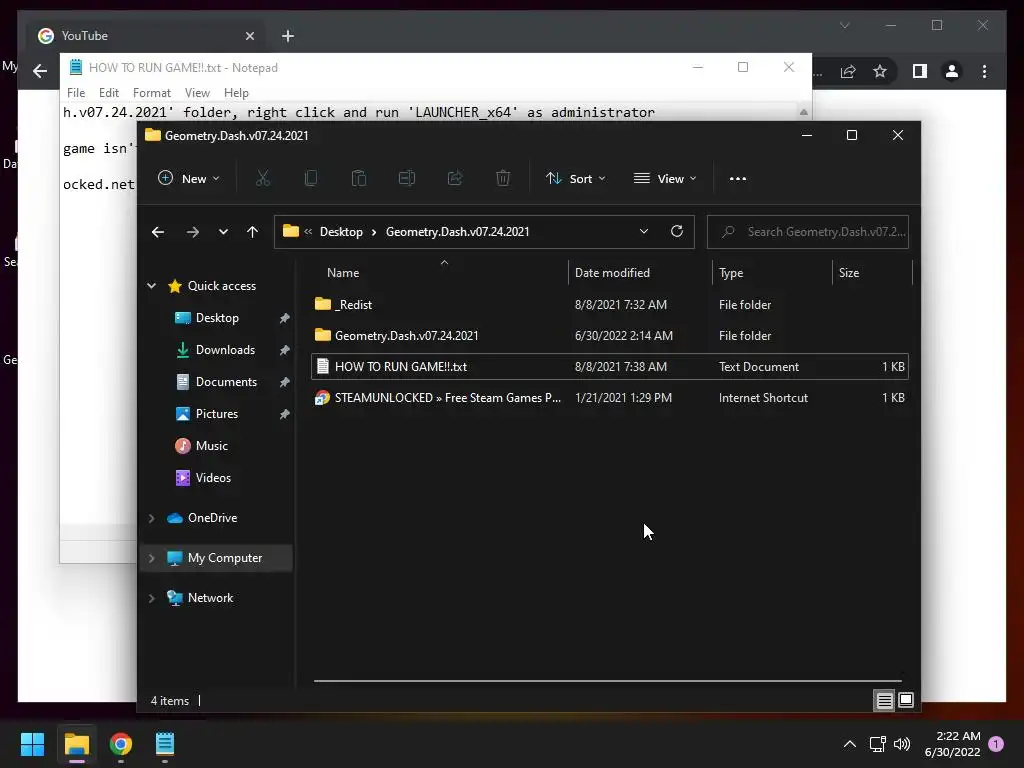Open Notepad's File menu
This screenshot has height=768, width=1024.
tap(76, 93)
